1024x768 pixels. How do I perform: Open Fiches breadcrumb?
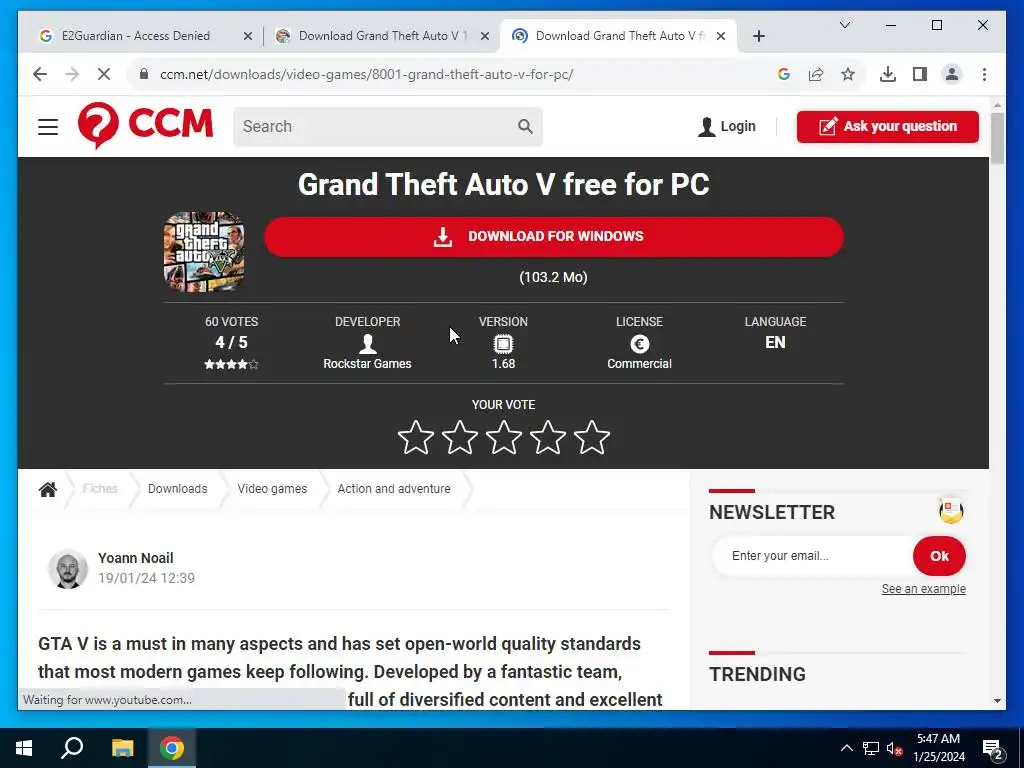tap(100, 488)
